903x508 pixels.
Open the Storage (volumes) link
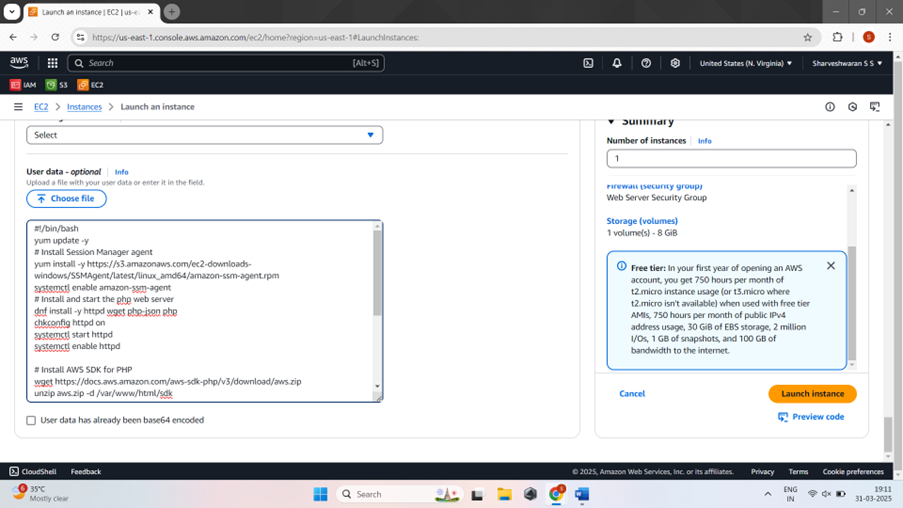coord(642,221)
